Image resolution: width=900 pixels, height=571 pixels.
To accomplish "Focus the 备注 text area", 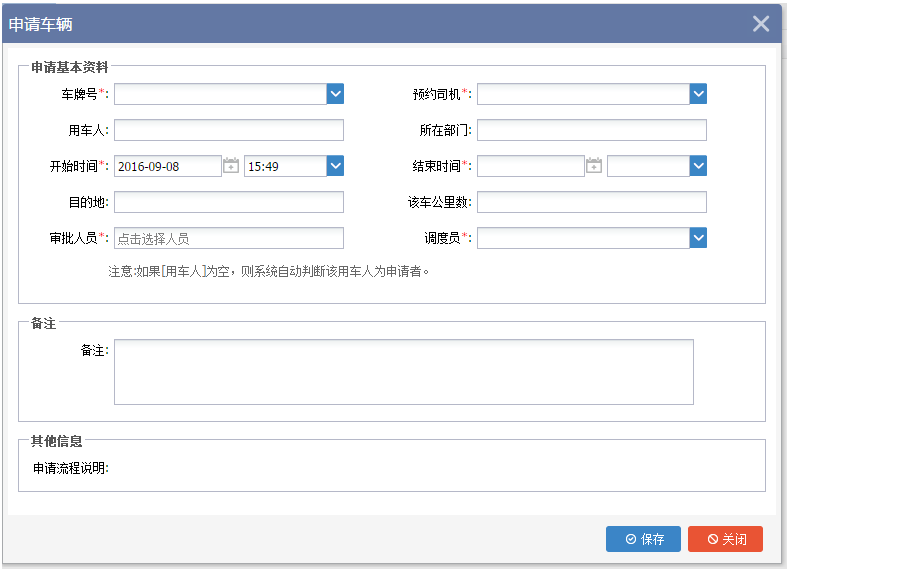I will [404, 372].
